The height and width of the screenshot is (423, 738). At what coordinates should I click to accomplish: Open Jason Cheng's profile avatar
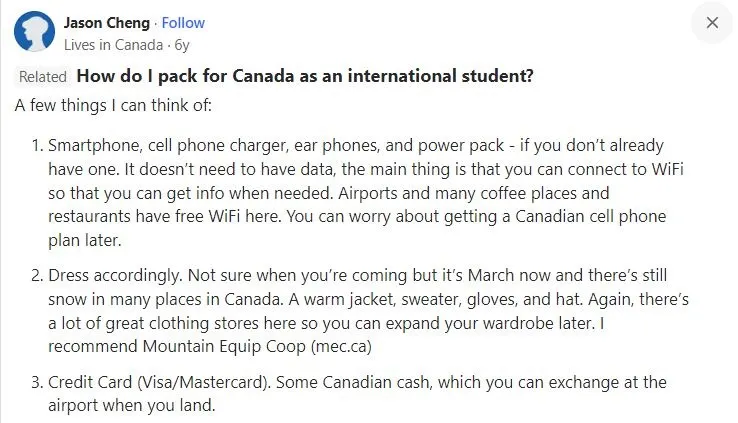[x=34, y=32]
